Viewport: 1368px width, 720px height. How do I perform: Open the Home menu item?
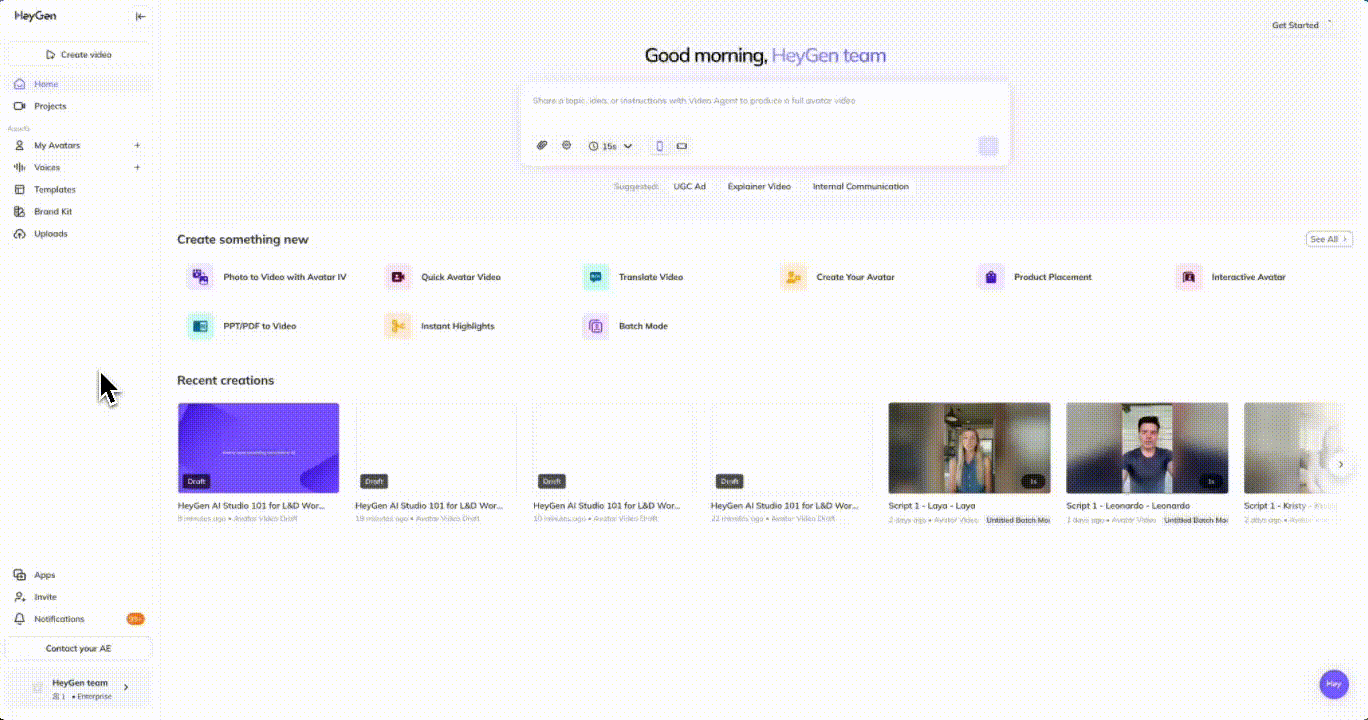[79, 84]
